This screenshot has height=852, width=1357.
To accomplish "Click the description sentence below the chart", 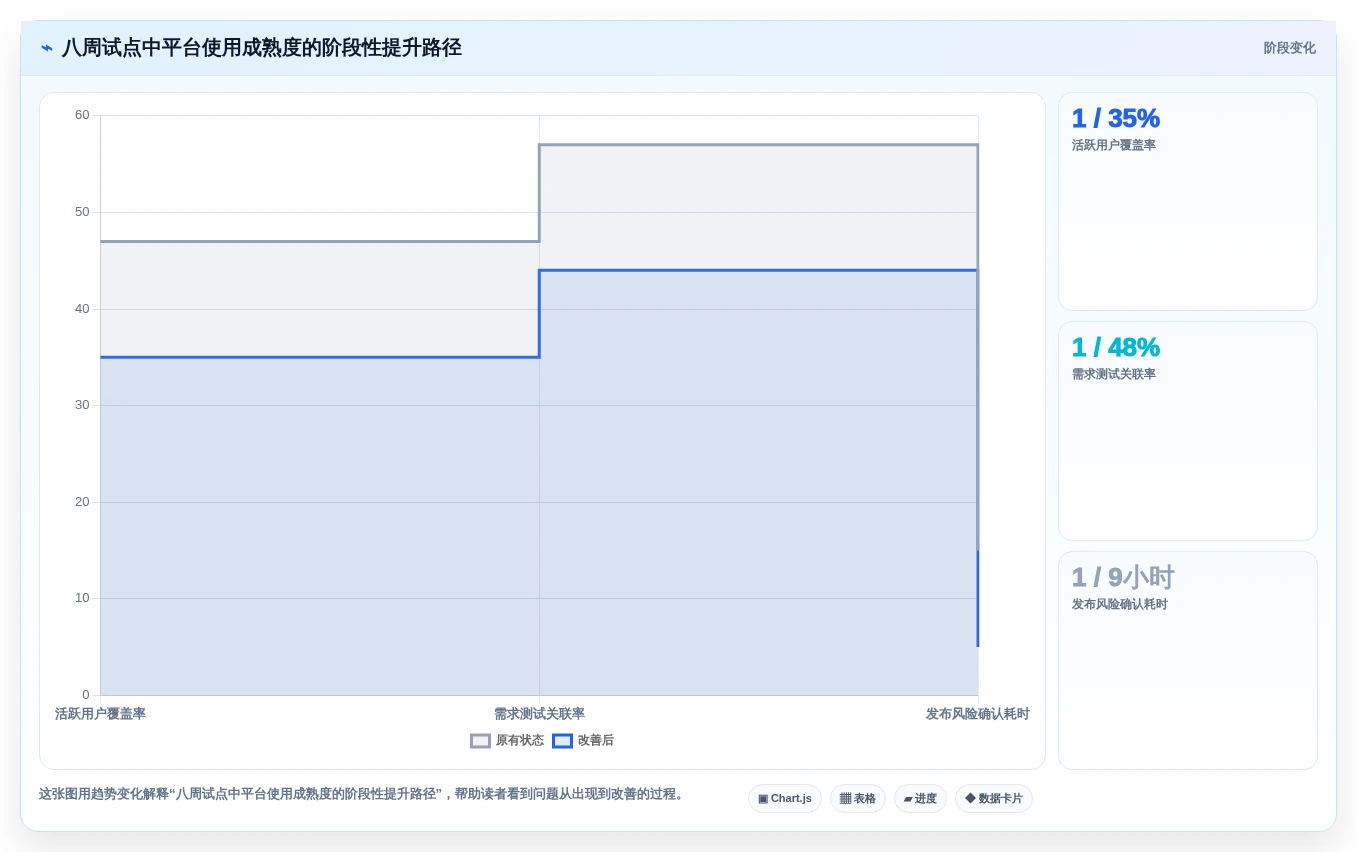I will point(364,794).
